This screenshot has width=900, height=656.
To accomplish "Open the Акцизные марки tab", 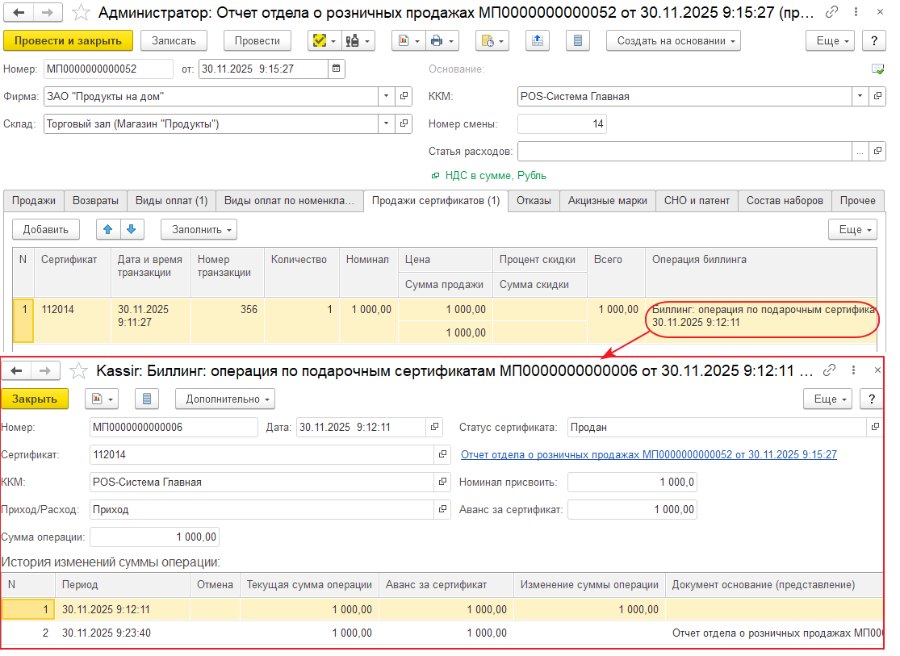I will coord(607,200).
